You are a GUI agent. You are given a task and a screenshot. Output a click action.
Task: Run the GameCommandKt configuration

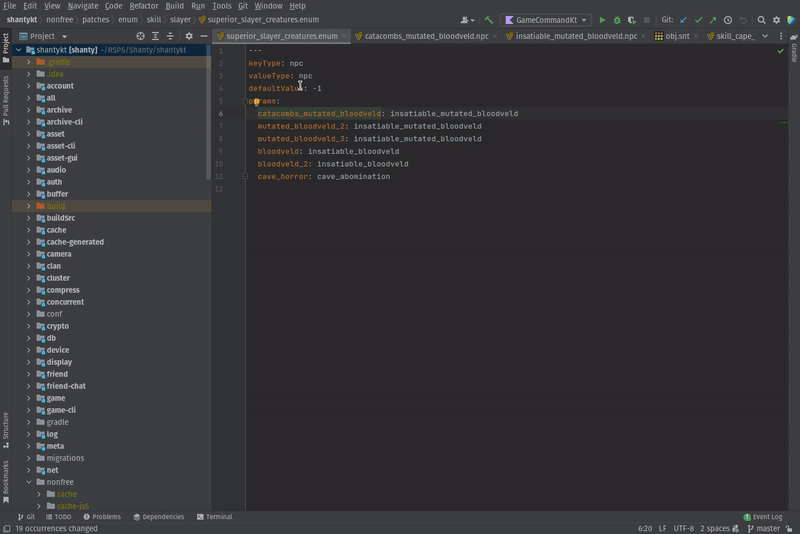[x=602, y=20]
